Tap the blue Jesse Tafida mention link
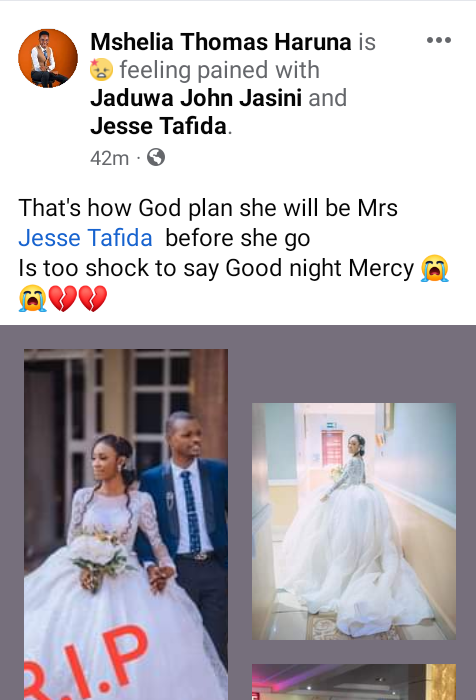476x700 pixels. click(85, 238)
